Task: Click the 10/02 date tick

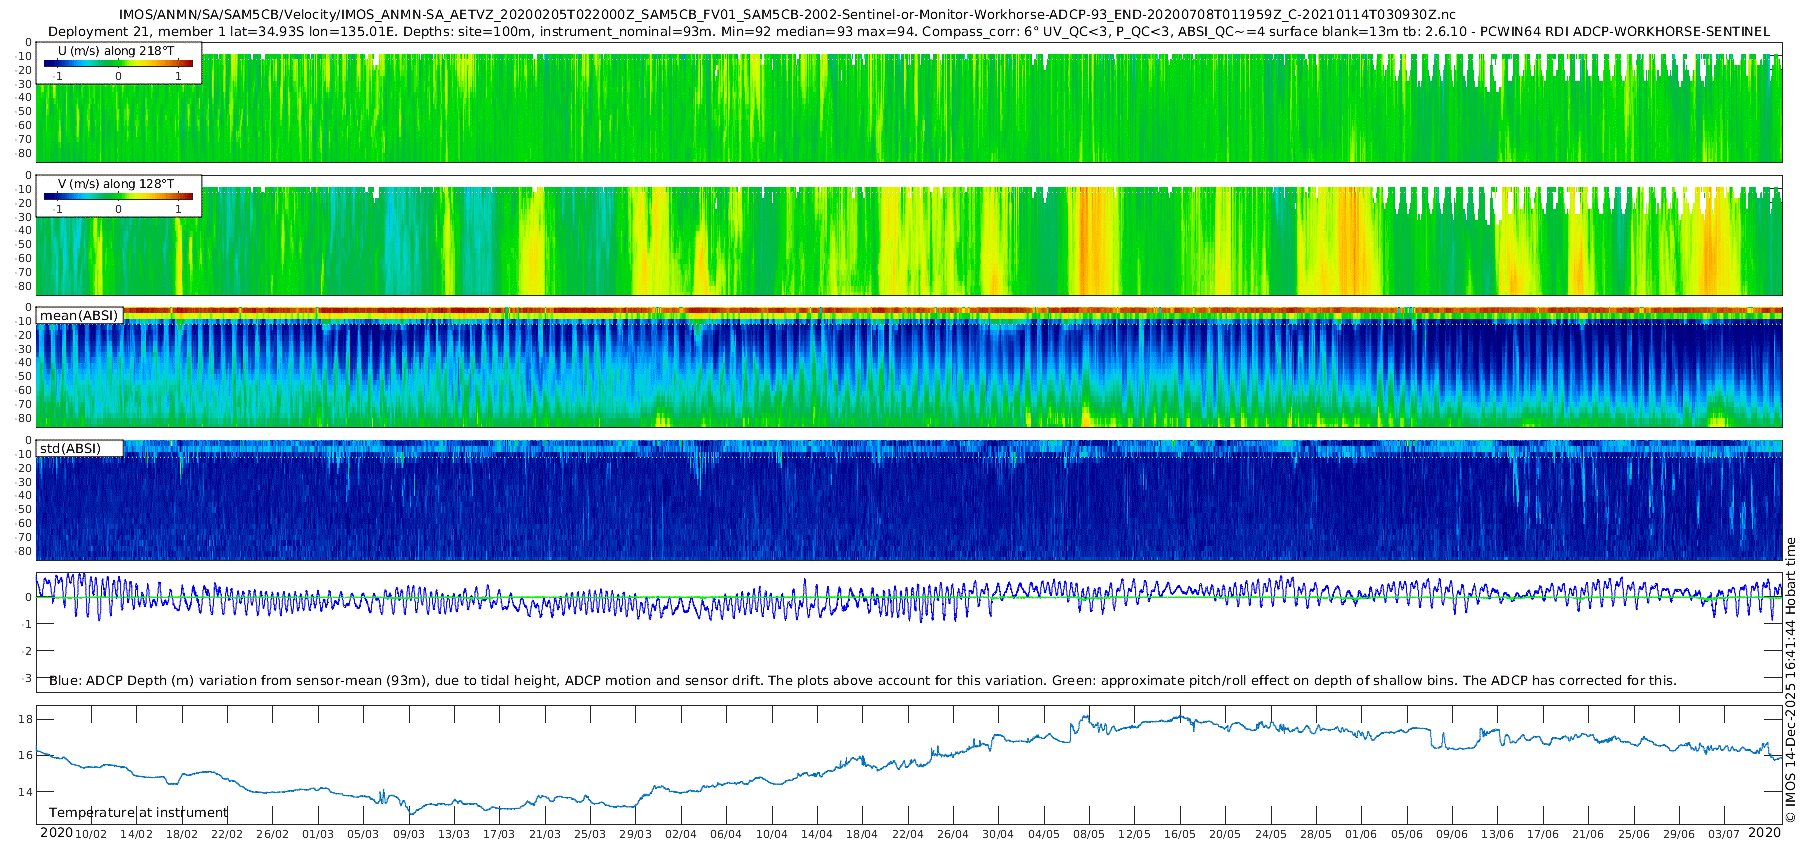Action: coord(91,834)
